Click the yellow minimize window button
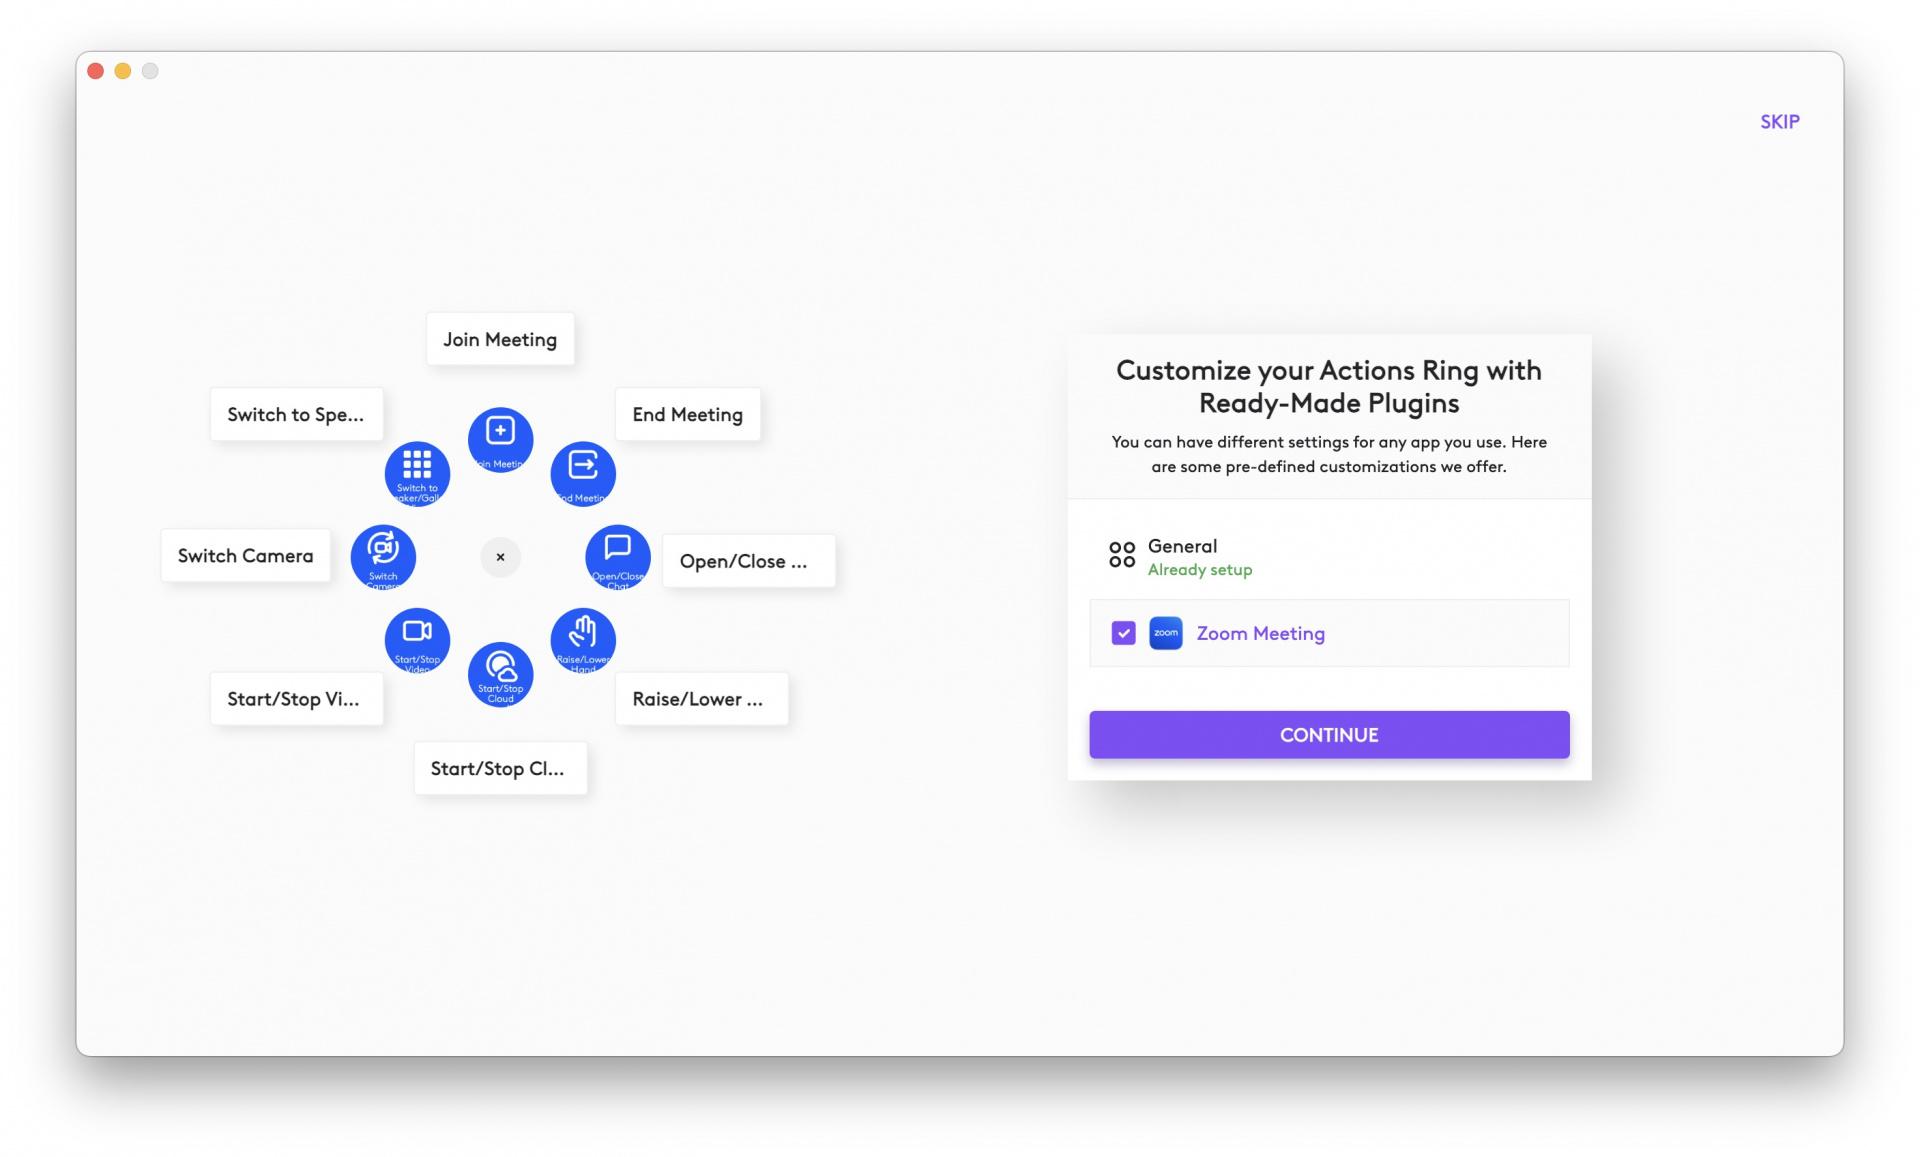Screen dimensions: 1920x1157 (x=123, y=71)
